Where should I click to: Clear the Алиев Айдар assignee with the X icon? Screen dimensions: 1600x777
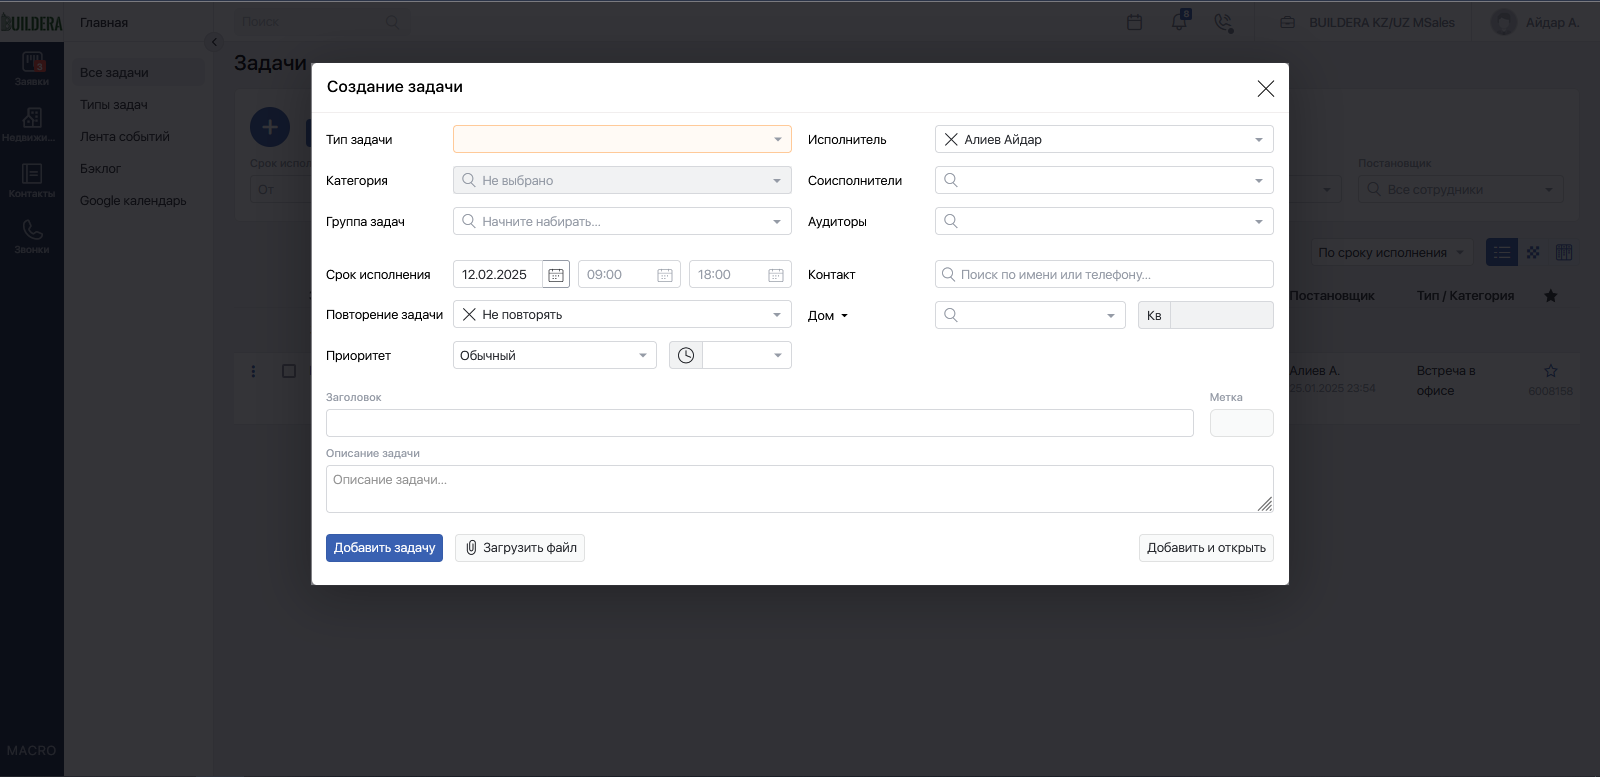pyautogui.click(x=951, y=140)
